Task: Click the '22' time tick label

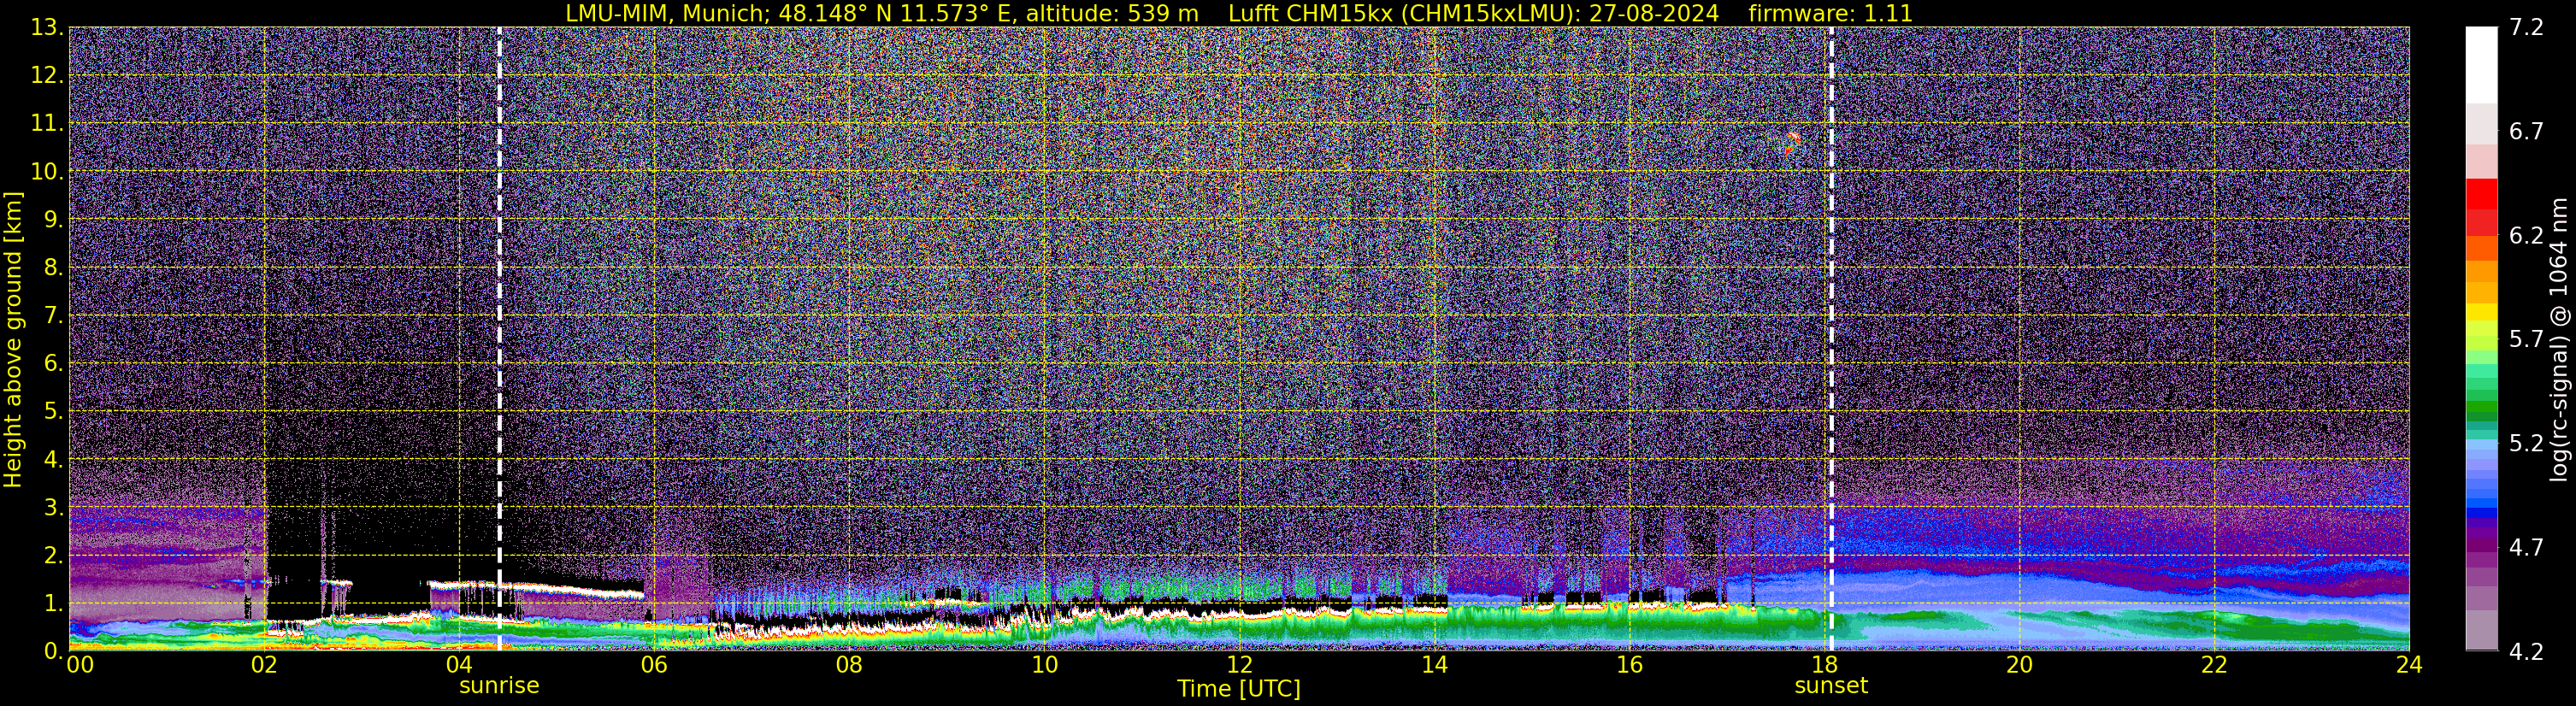Action: pyautogui.click(x=2214, y=666)
